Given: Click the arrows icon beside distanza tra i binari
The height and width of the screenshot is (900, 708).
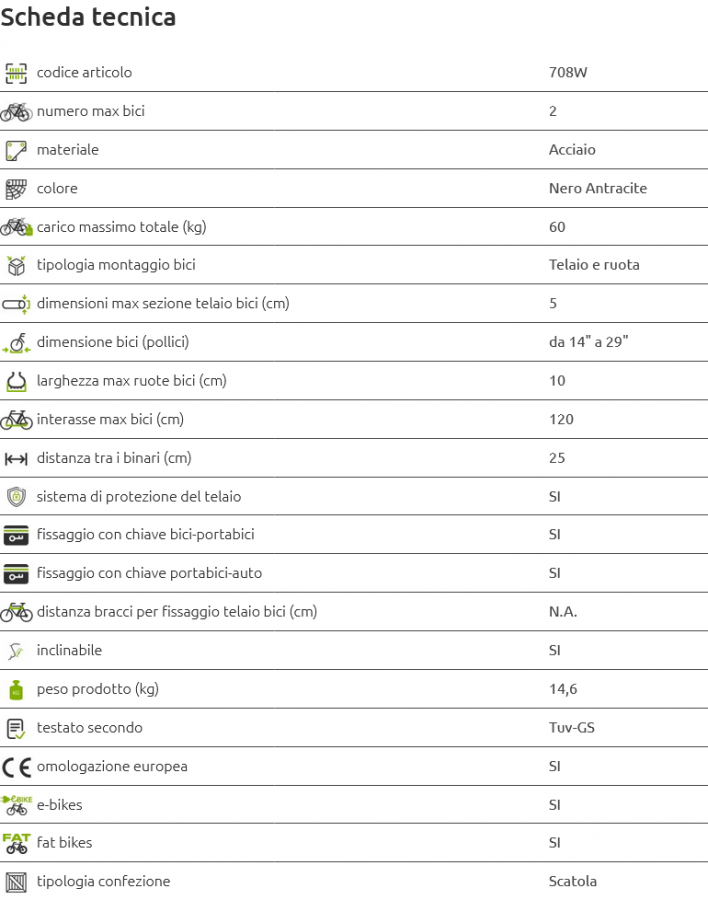Looking at the screenshot, I should [x=16, y=459].
